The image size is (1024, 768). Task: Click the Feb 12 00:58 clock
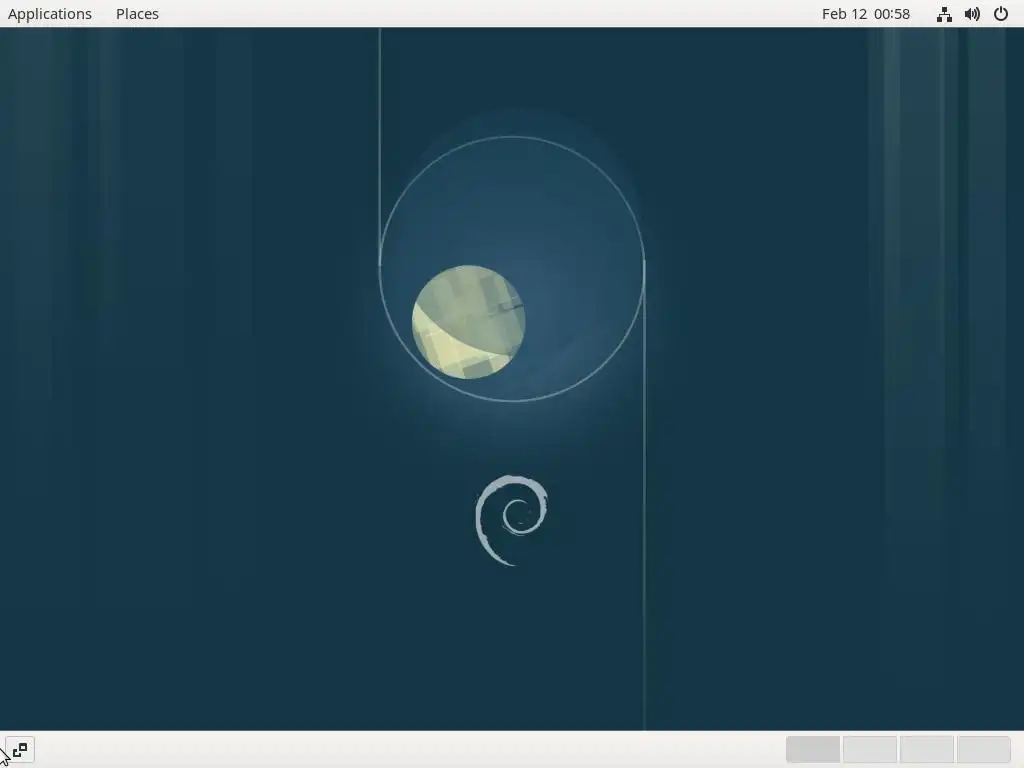865,14
